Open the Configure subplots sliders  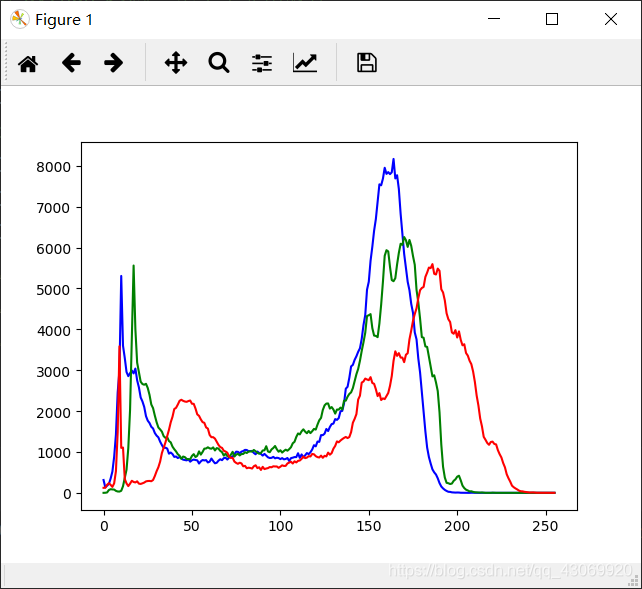[x=262, y=63]
